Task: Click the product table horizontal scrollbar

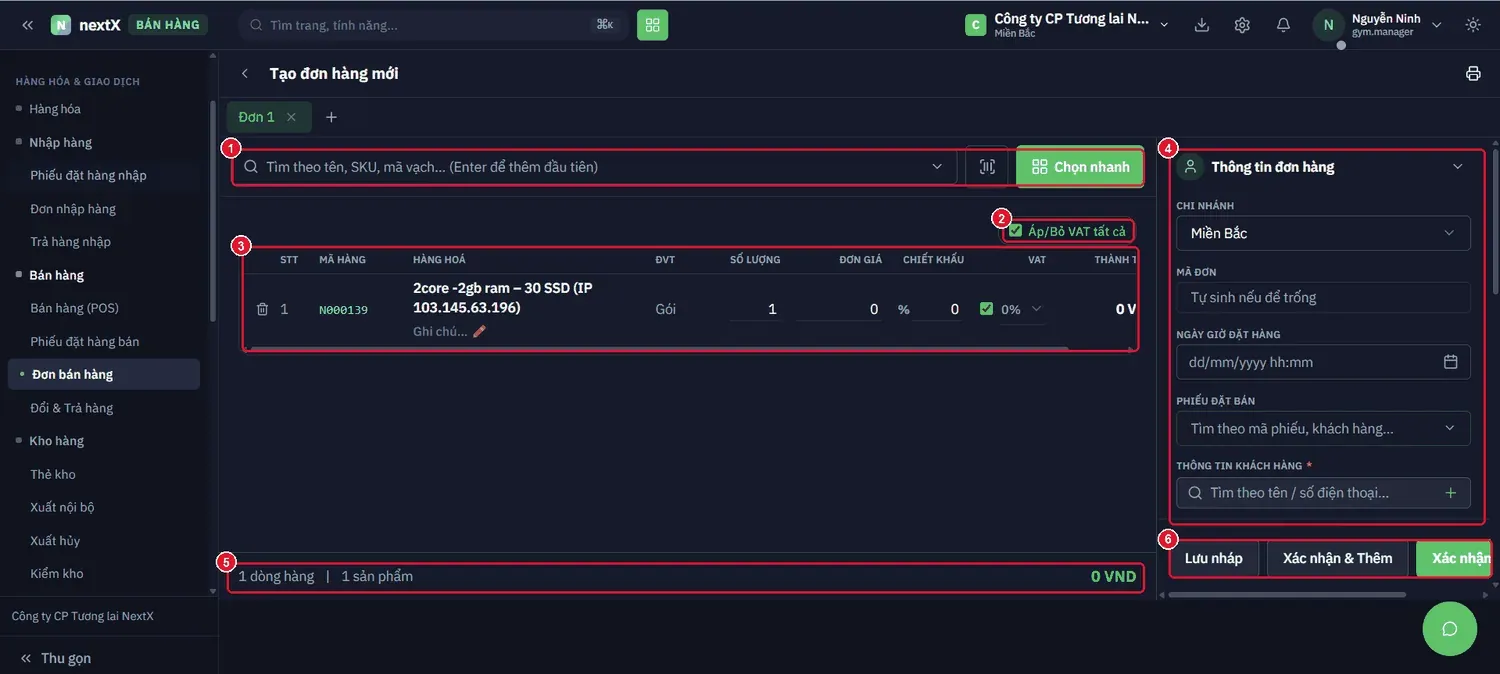Action: point(658,349)
